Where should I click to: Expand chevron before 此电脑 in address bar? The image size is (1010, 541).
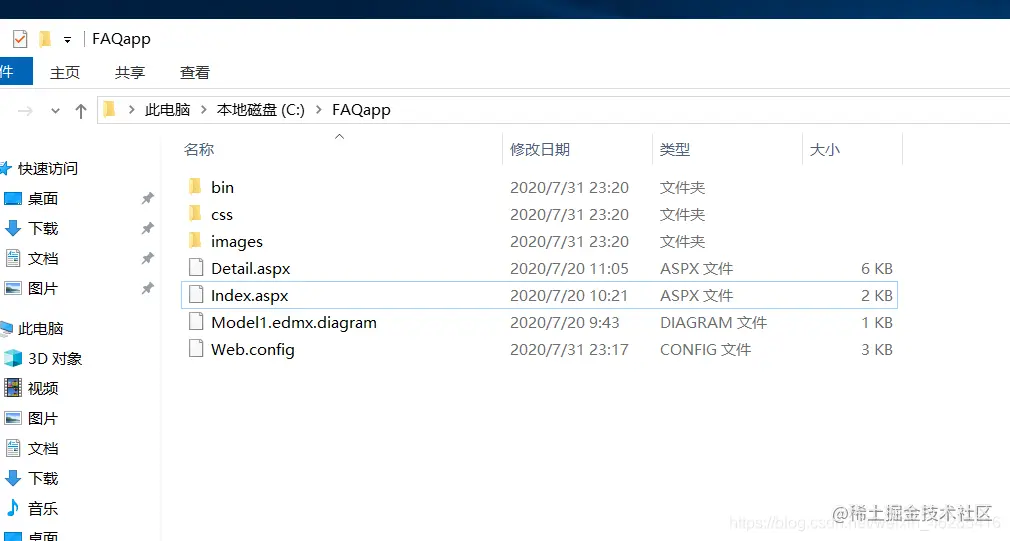click(131, 110)
